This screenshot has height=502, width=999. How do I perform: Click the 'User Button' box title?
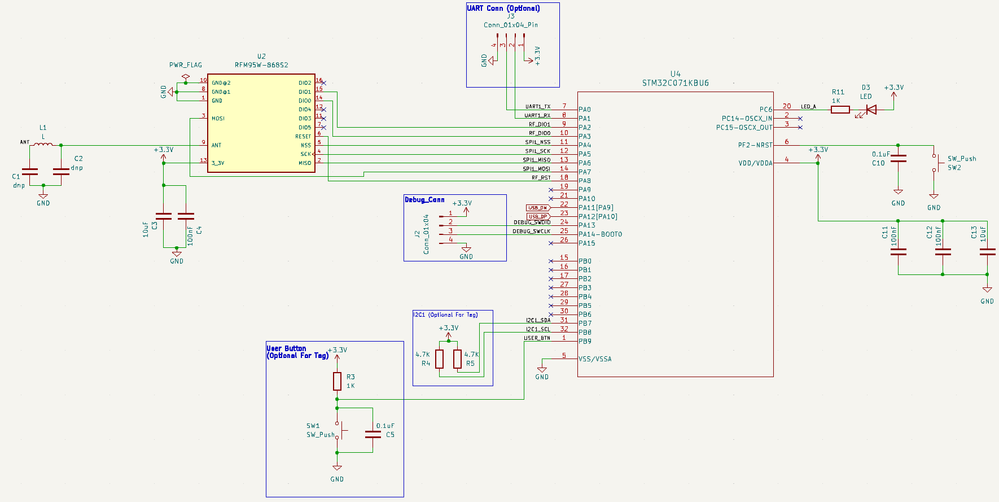click(x=297, y=352)
